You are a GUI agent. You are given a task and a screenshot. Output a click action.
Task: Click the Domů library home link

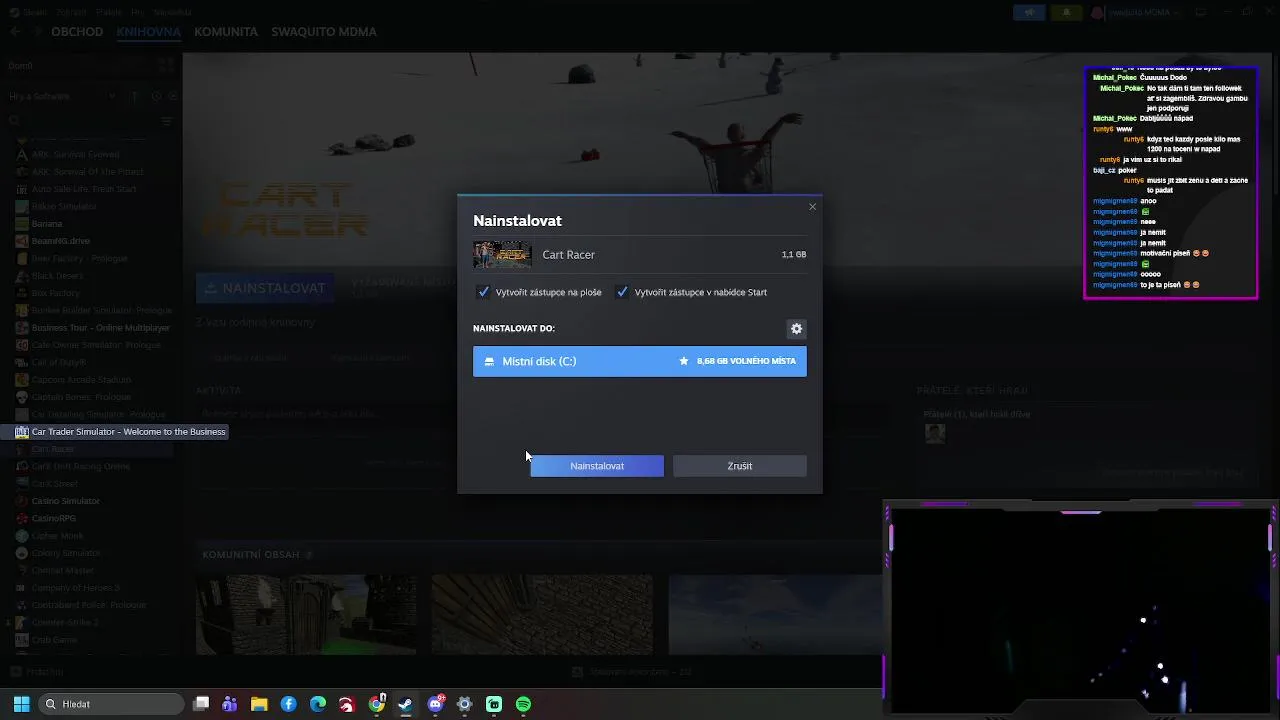(21, 66)
